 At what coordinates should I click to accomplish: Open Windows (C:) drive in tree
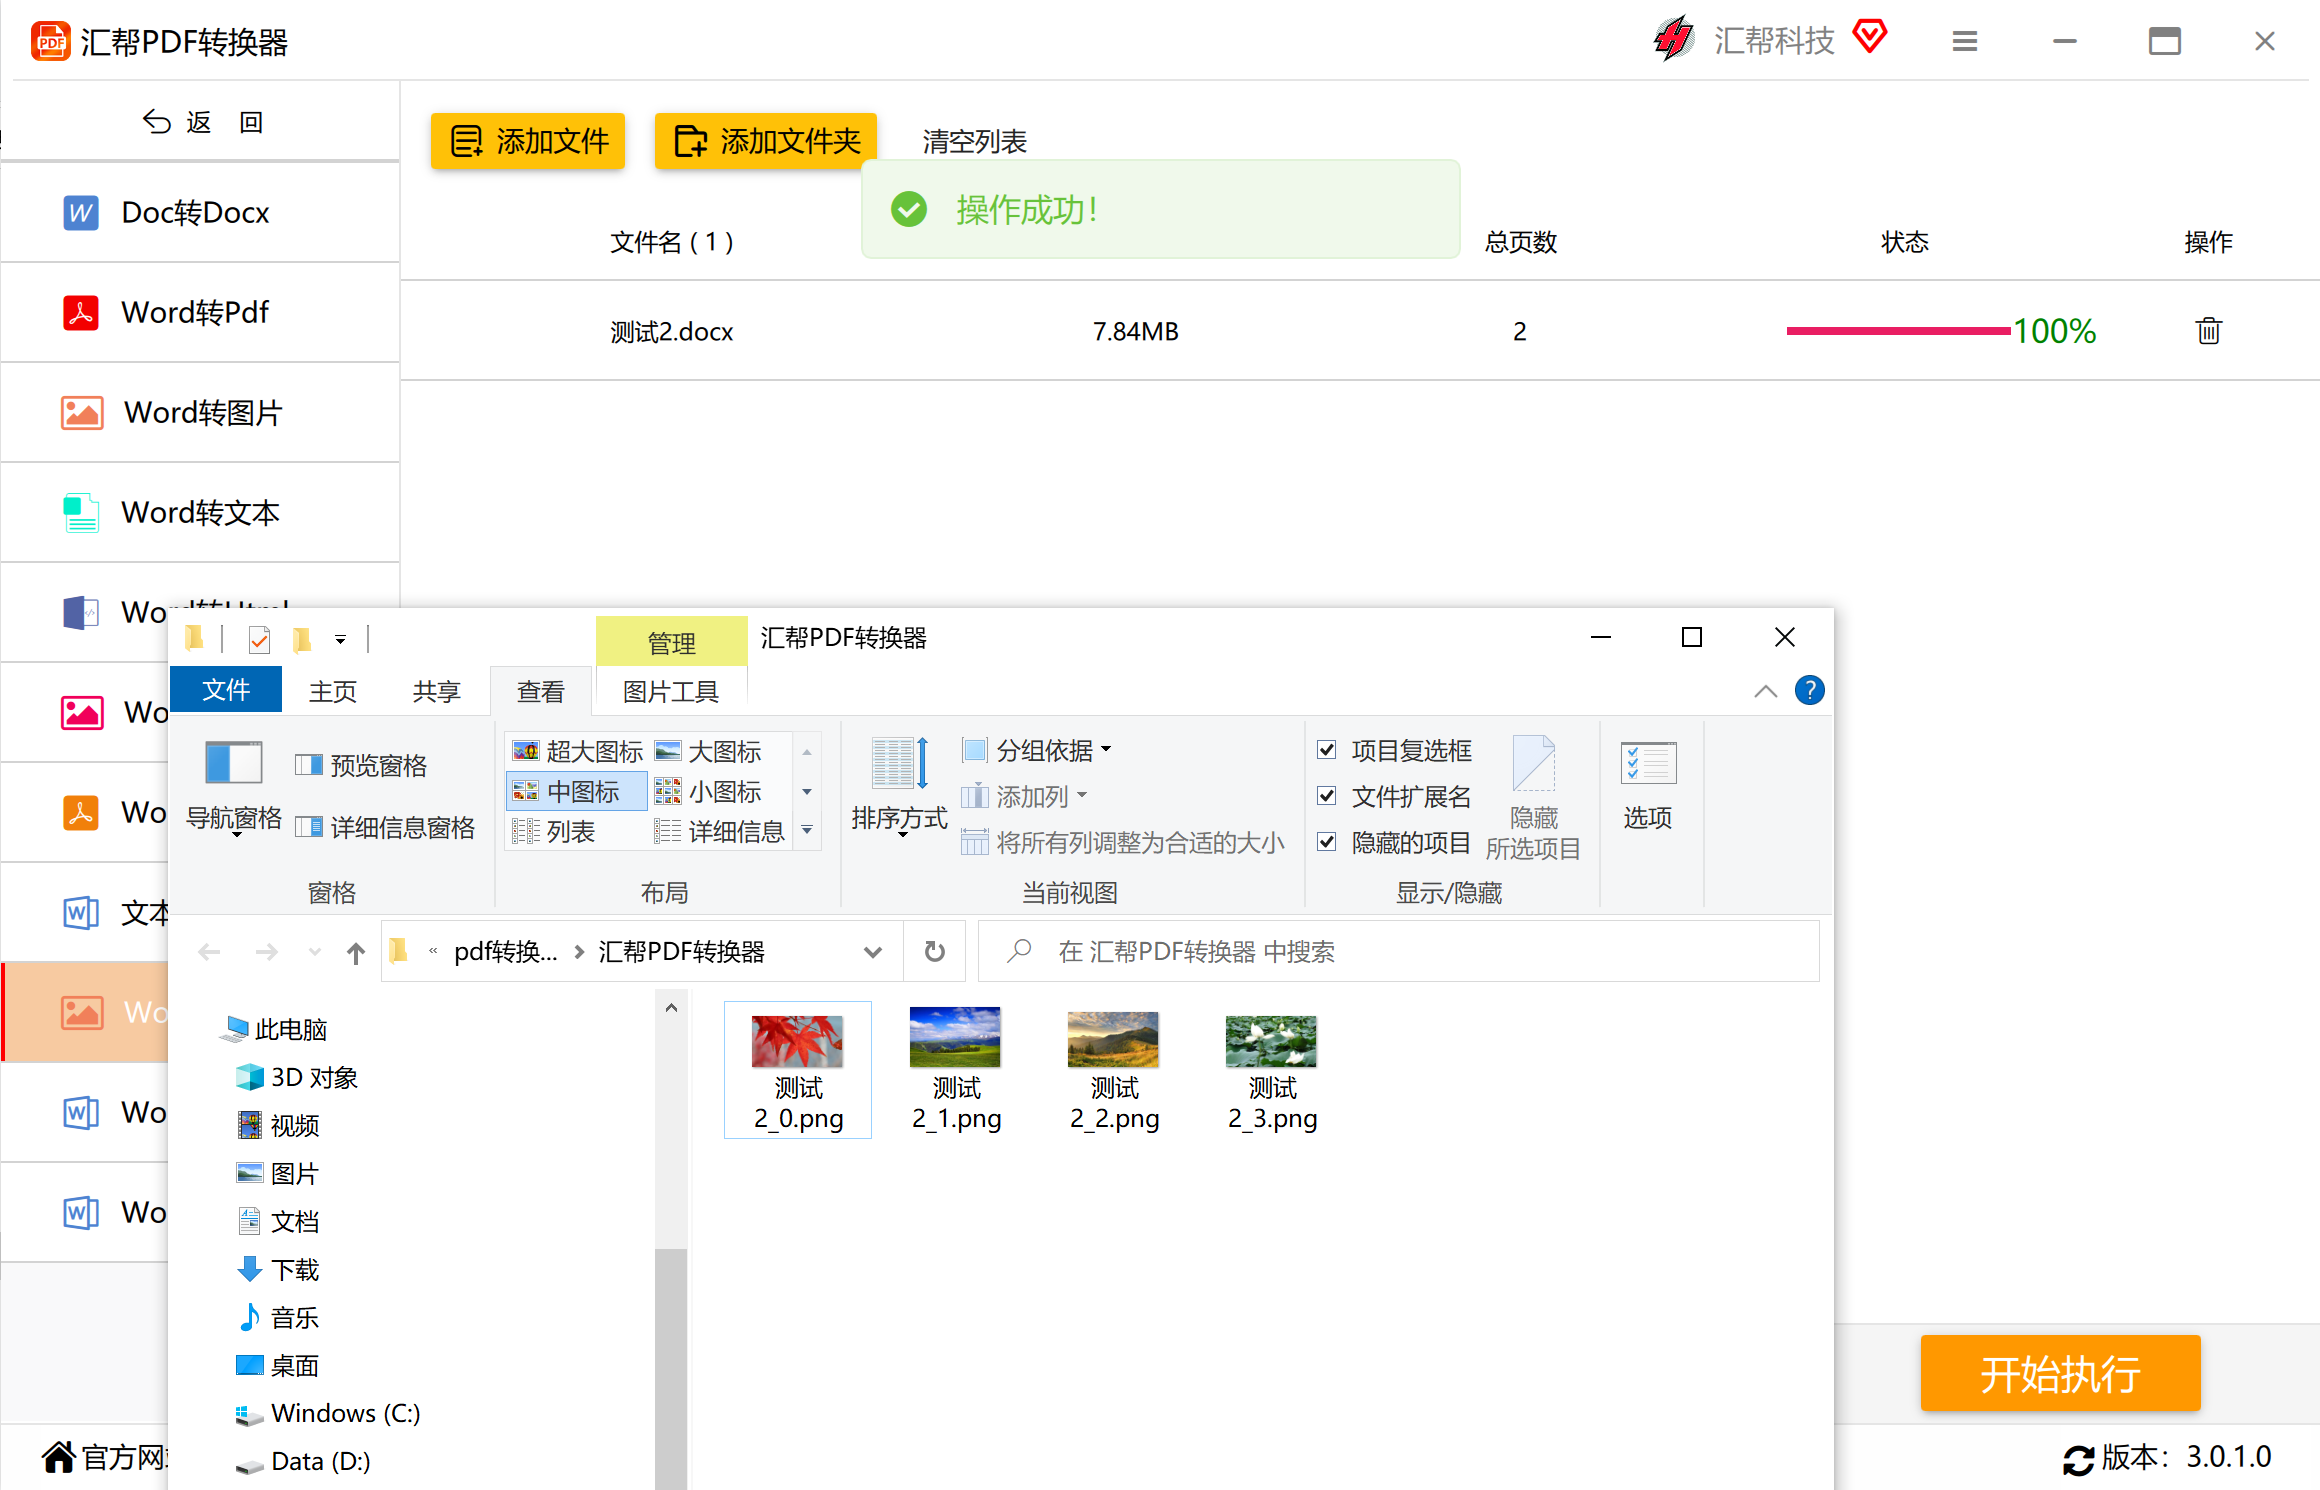coord(328,1413)
